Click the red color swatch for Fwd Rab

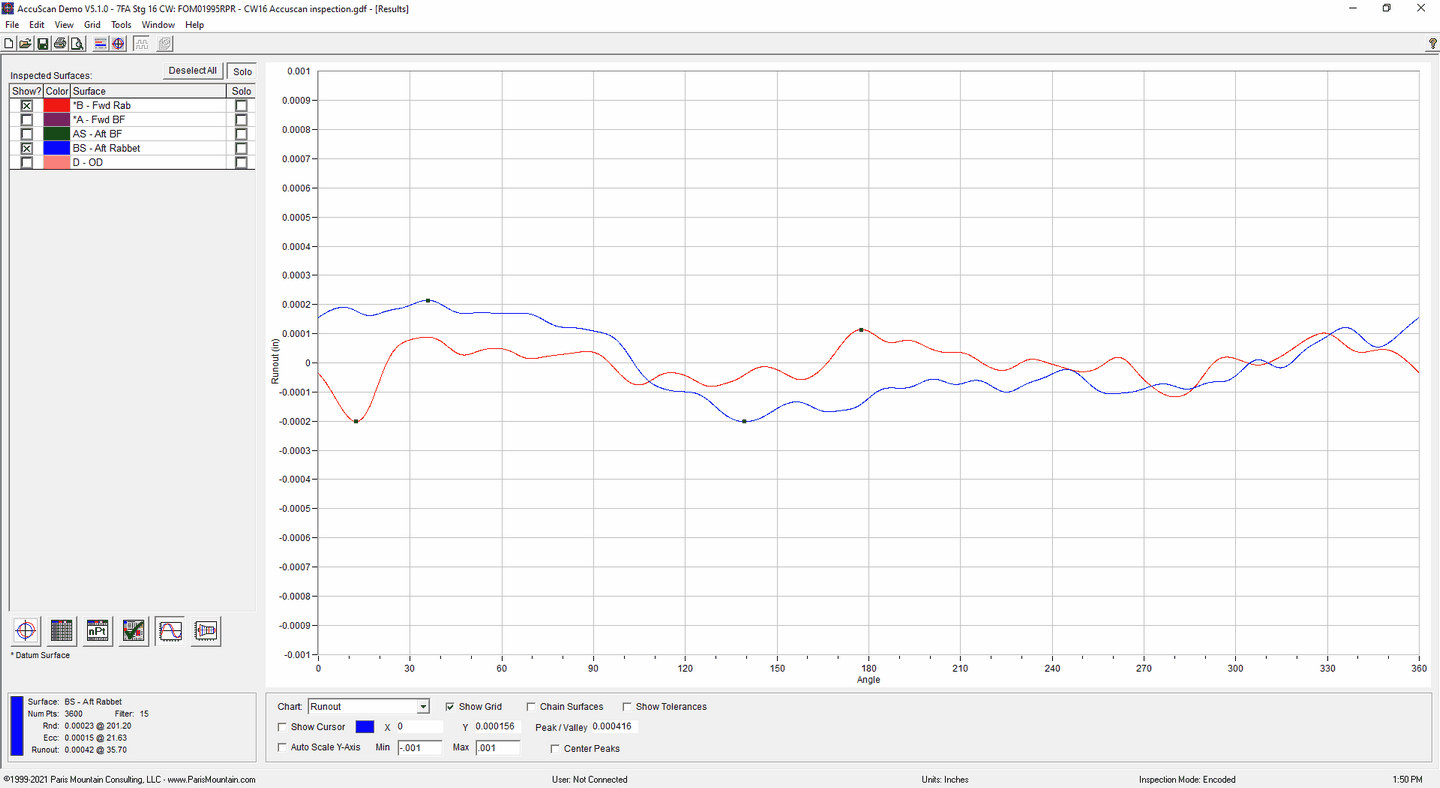pyautogui.click(x=57, y=105)
